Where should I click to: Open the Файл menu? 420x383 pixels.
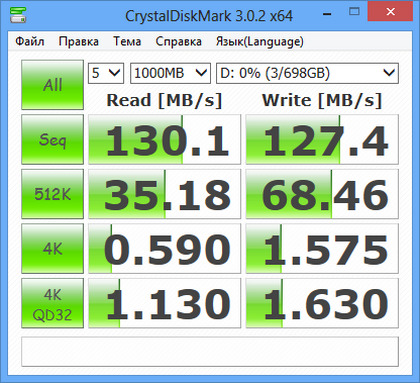click(x=30, y=42)
